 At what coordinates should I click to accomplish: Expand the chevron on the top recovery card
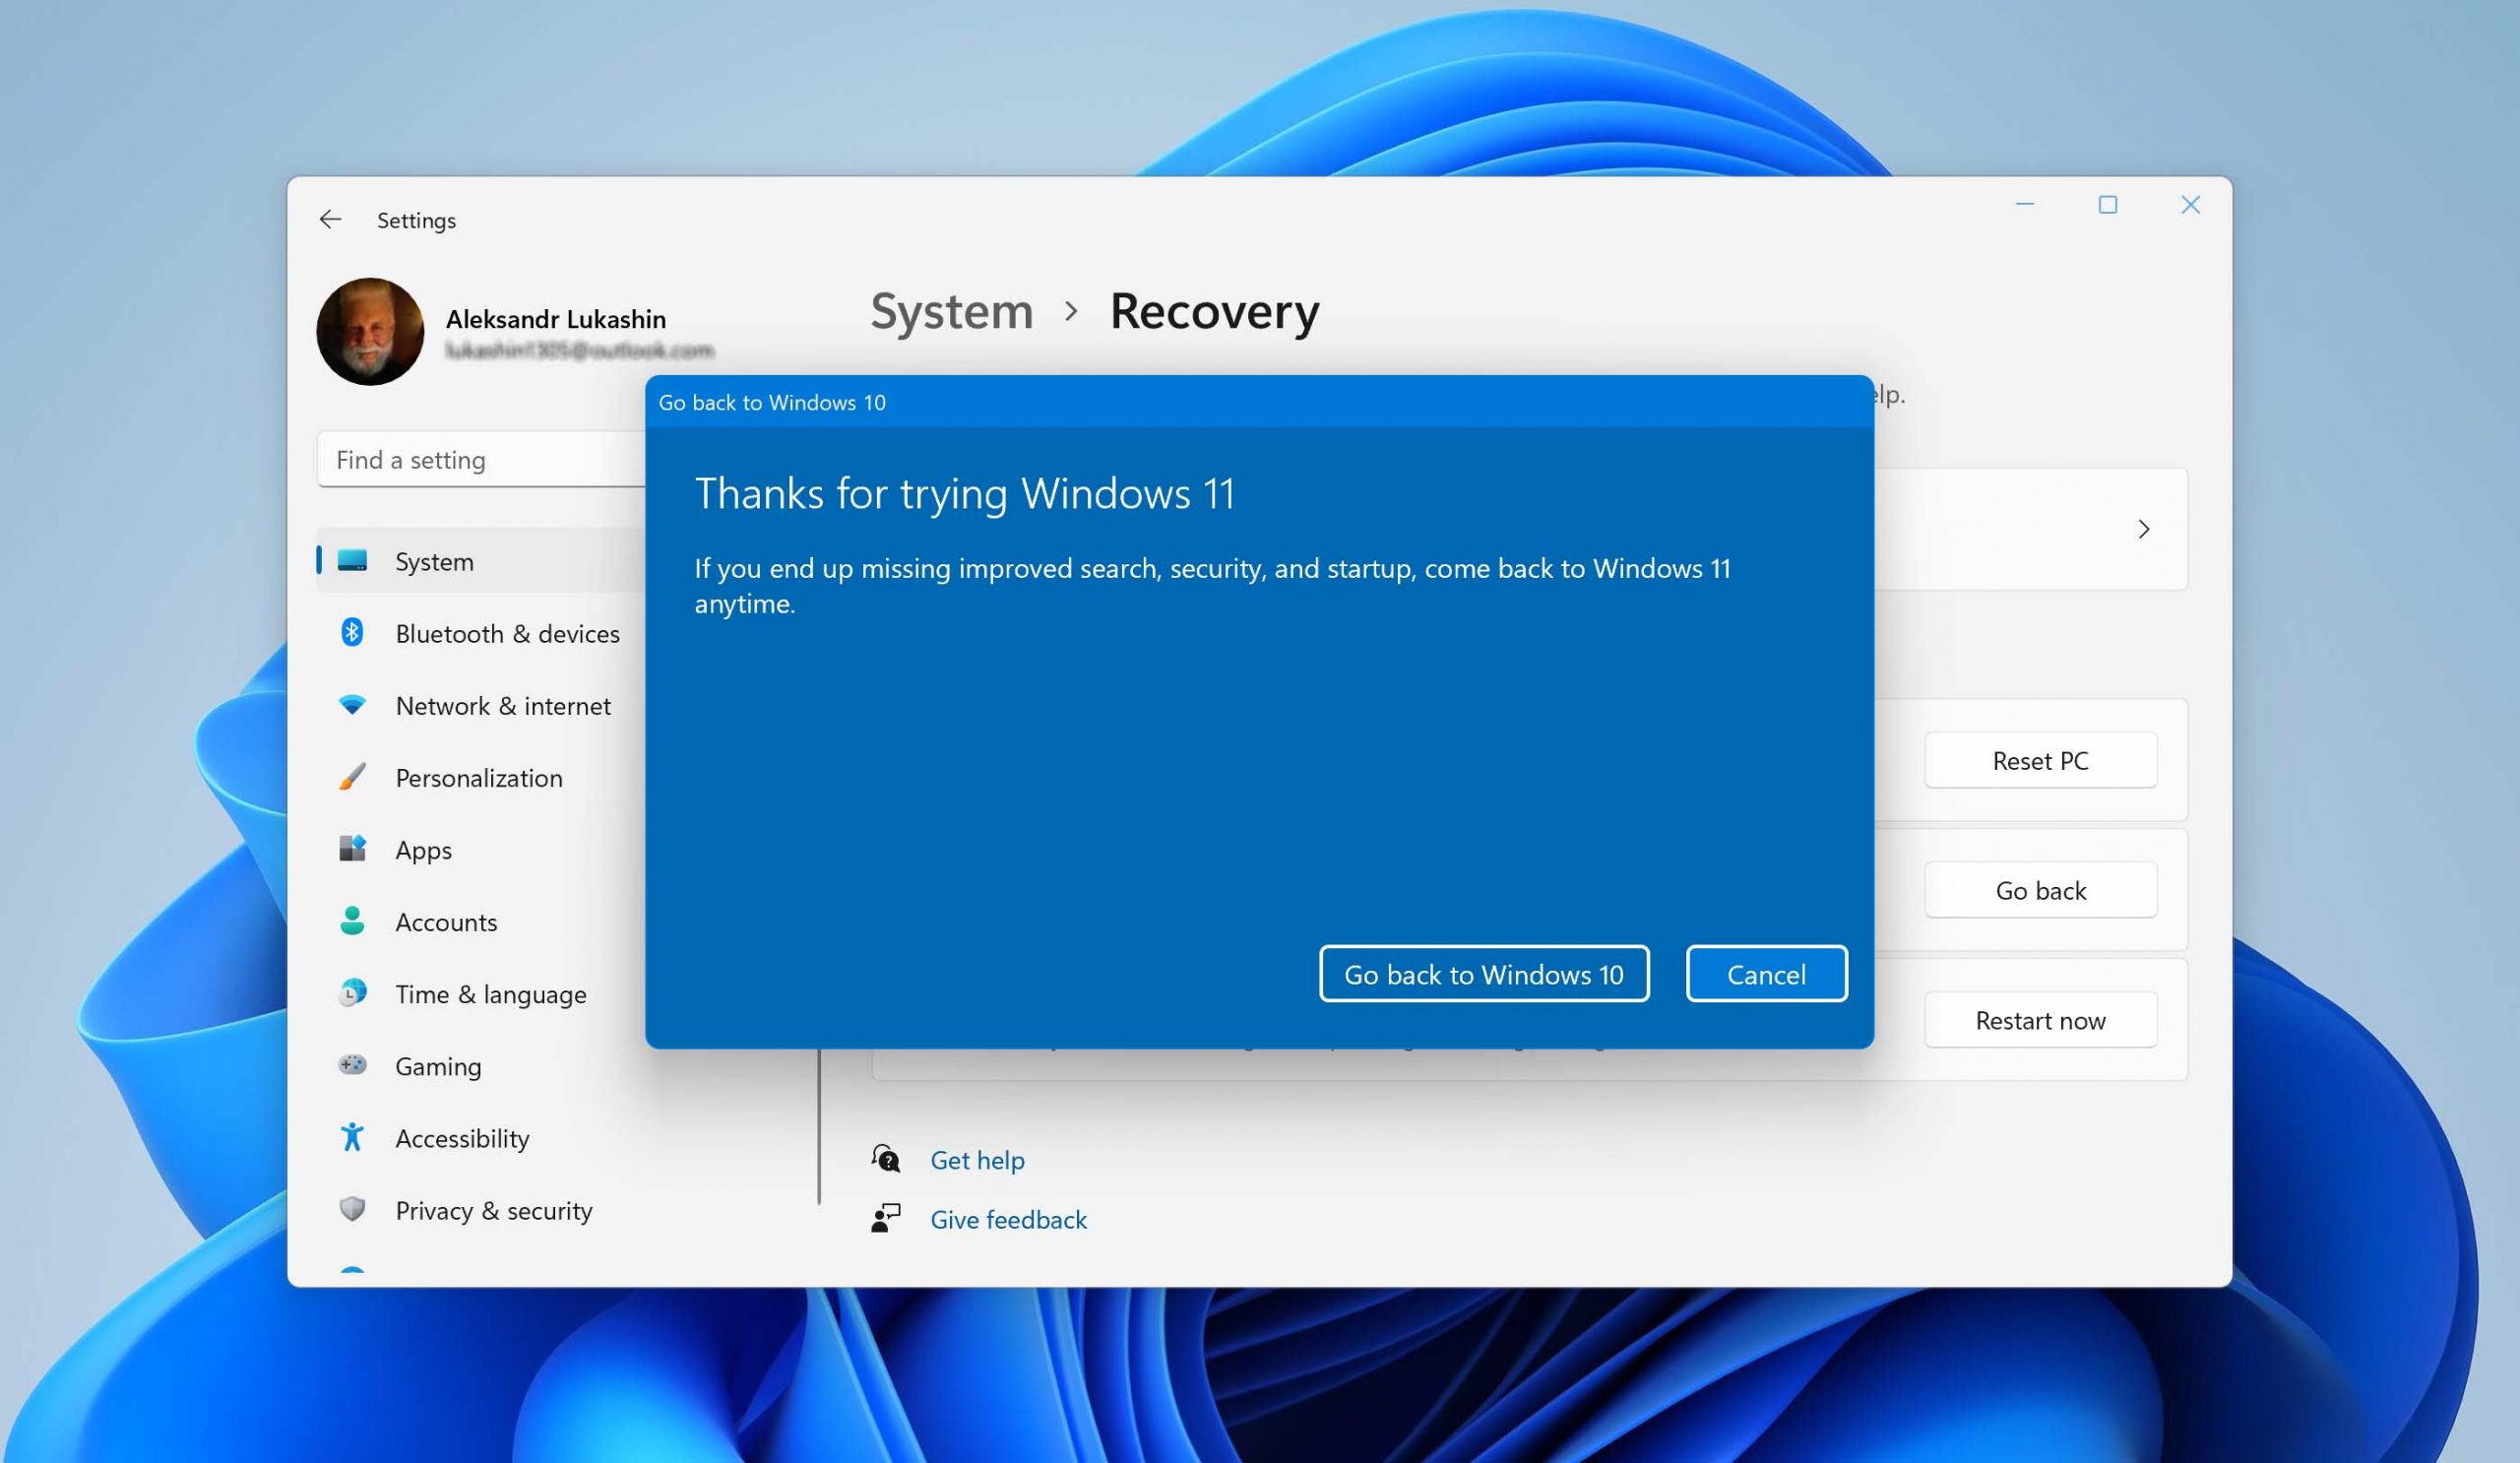point(2143,528)
